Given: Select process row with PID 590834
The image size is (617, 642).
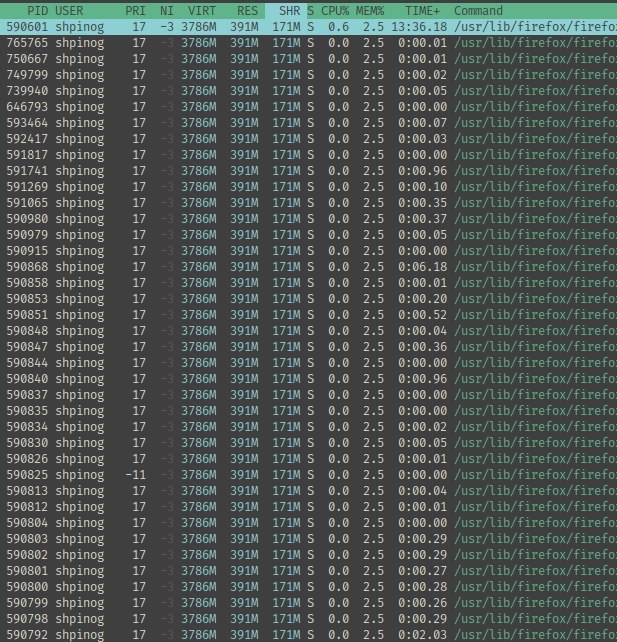Looking at the screenshot, I should [x=308, y=426].
